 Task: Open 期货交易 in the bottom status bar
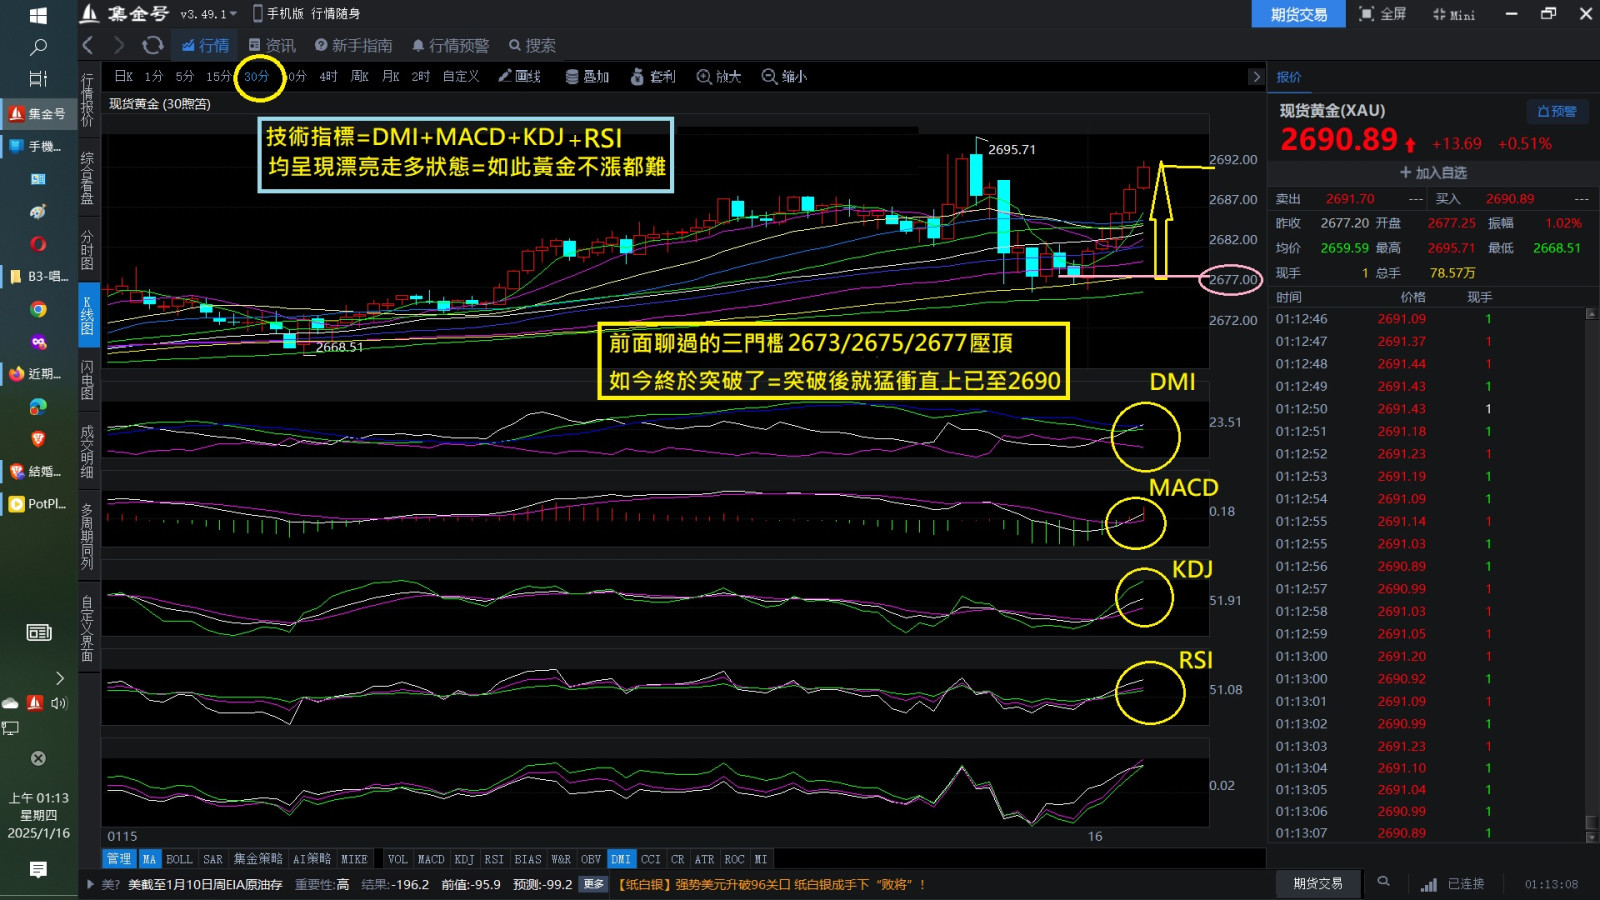point(1318,883)
